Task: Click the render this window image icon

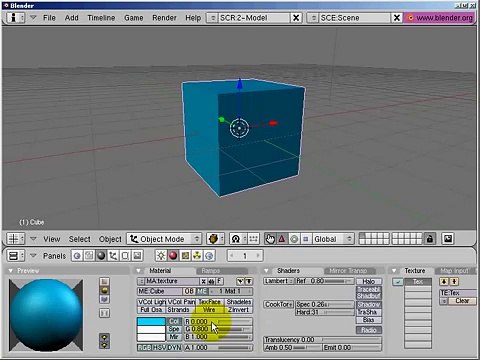Action: (x=448, y=239)
